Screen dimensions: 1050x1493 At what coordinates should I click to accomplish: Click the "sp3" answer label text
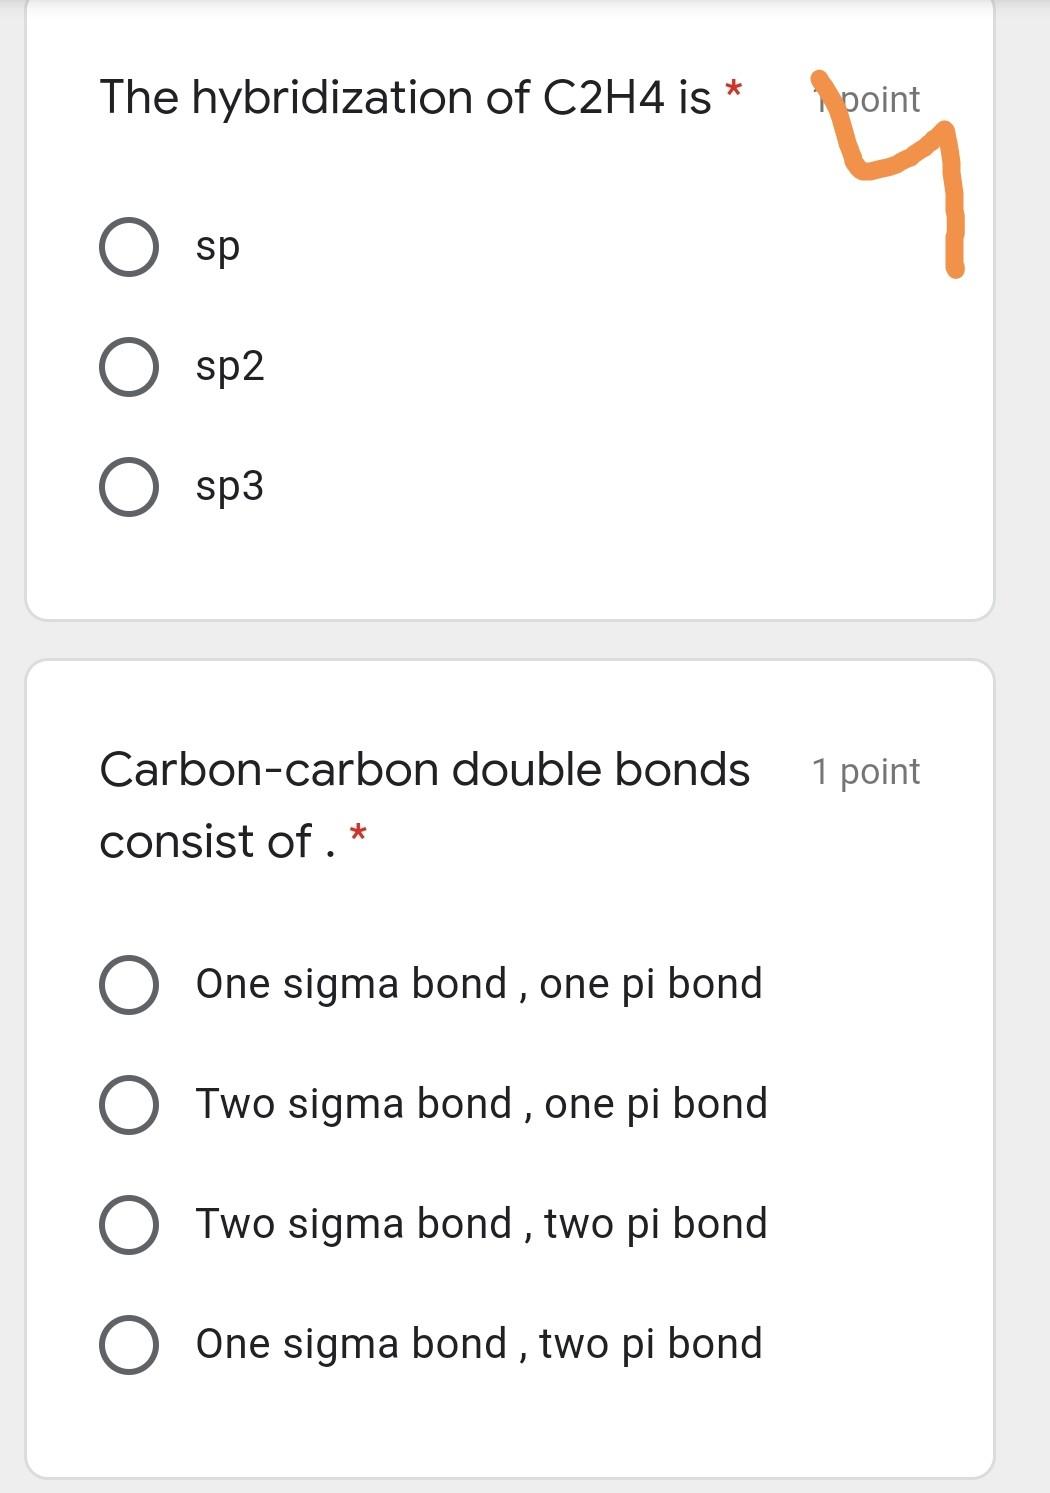click(230, 487)
